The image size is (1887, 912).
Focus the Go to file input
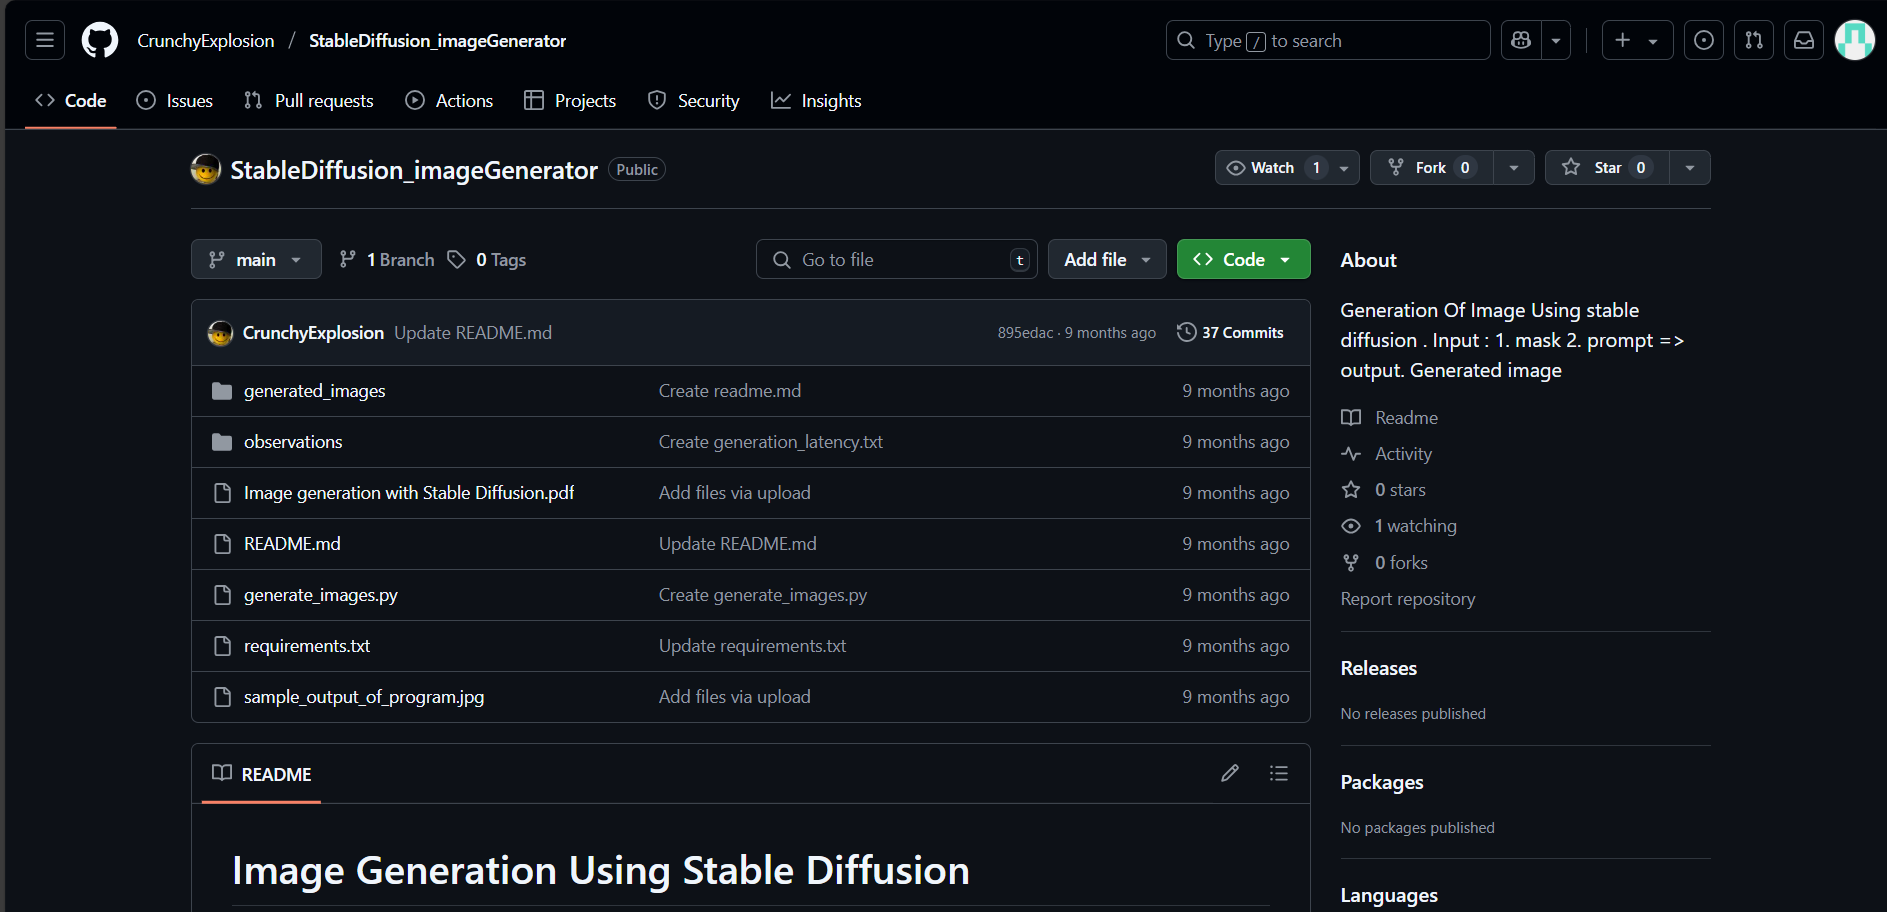tap(897, 260)
